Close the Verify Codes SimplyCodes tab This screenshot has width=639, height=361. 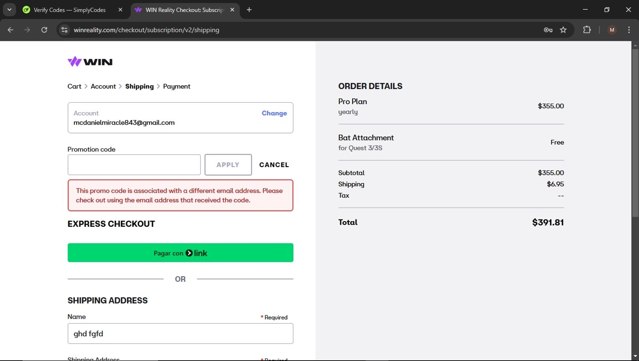tap(120, 10)
